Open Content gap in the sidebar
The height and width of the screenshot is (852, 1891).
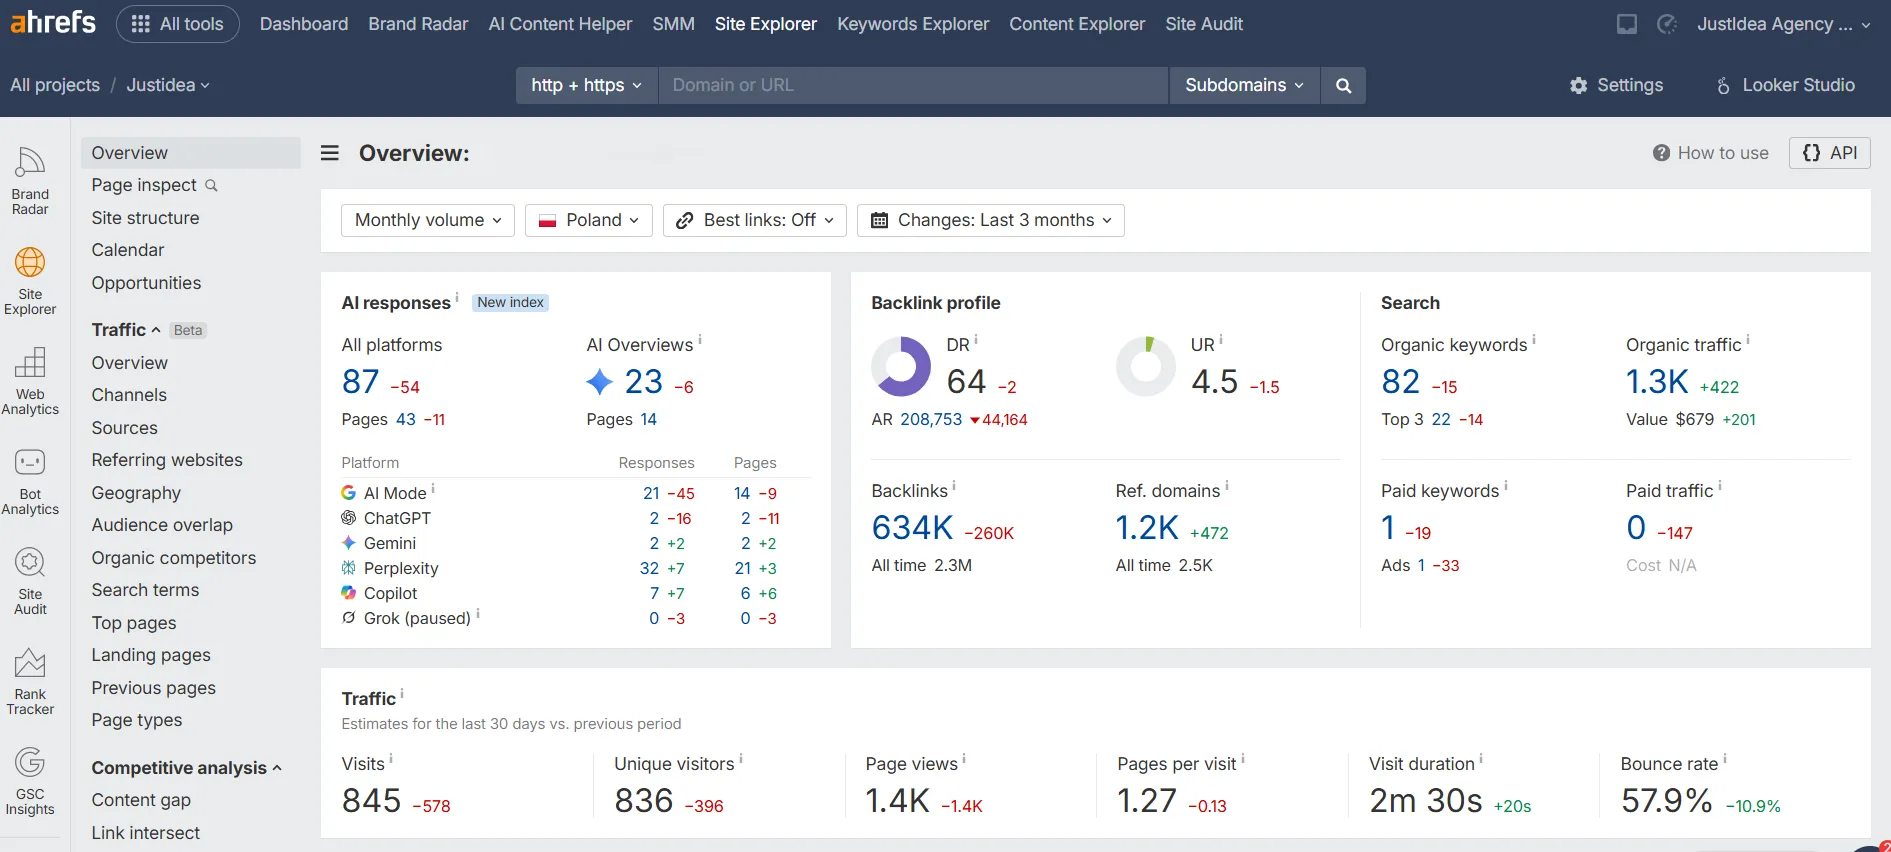click(141, 800)
